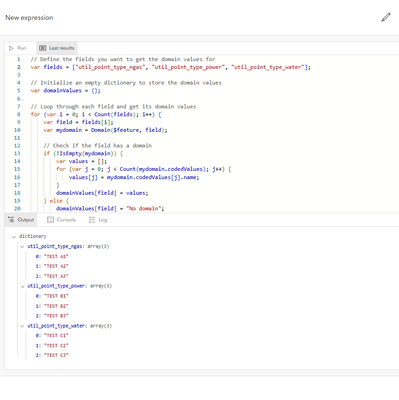Collapse the util_point_type_ngas array
Screen dimensions: 399x400
[22, 247]
